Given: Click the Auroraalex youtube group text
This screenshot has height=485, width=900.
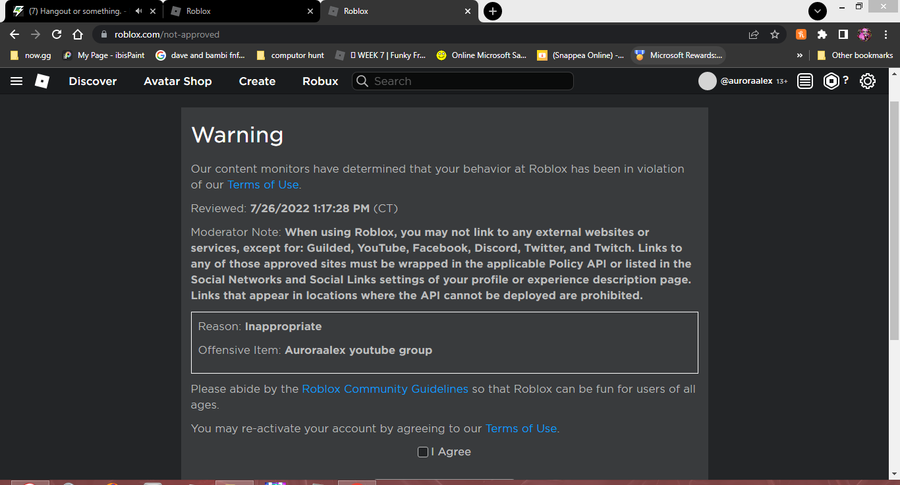Looking at the screenshot, I should 358,350.
